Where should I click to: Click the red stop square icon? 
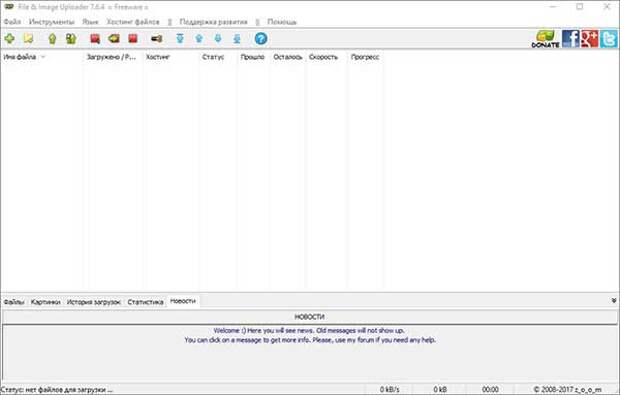(133, 38)
